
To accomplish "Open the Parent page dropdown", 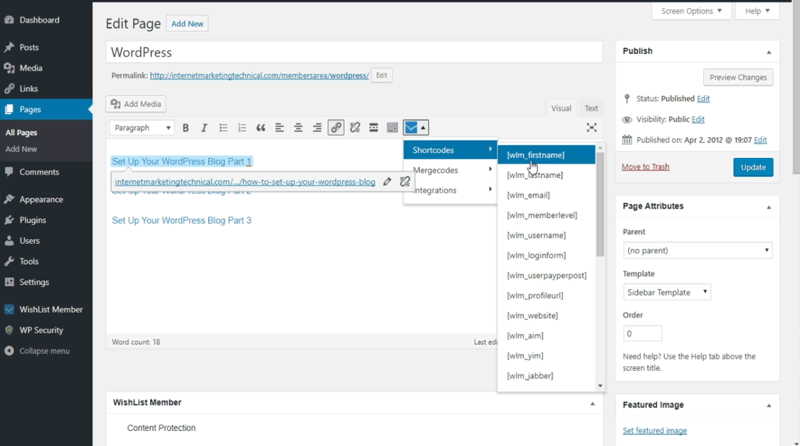I will click(697, 250).
